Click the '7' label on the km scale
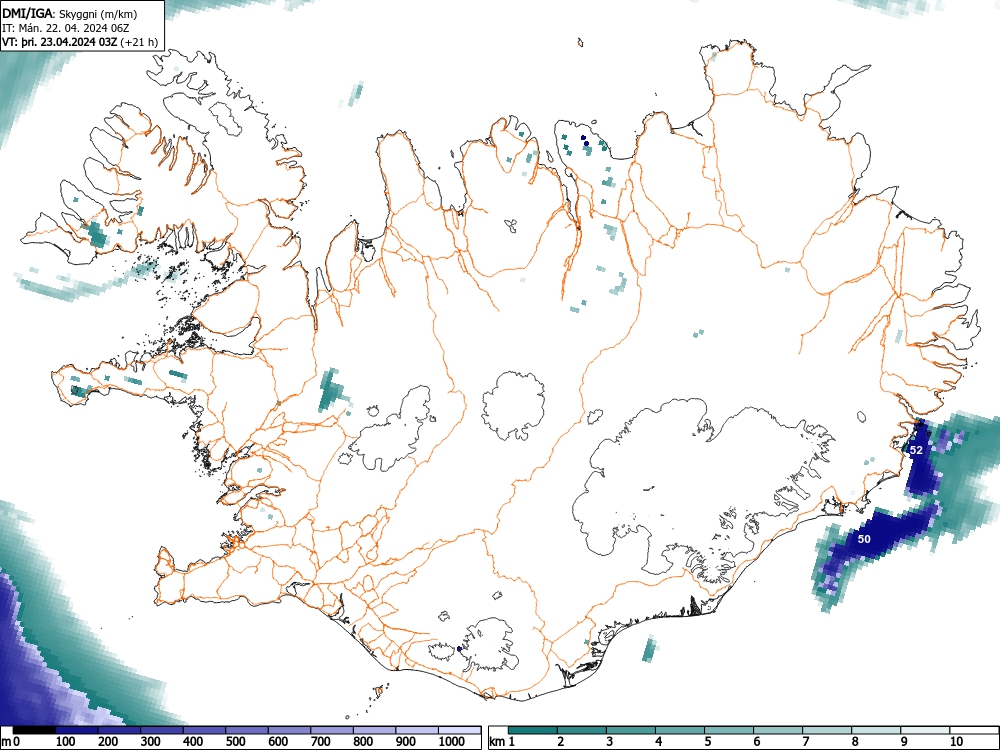The width and height of the screenshot is (1000, 750). point(805,742)
